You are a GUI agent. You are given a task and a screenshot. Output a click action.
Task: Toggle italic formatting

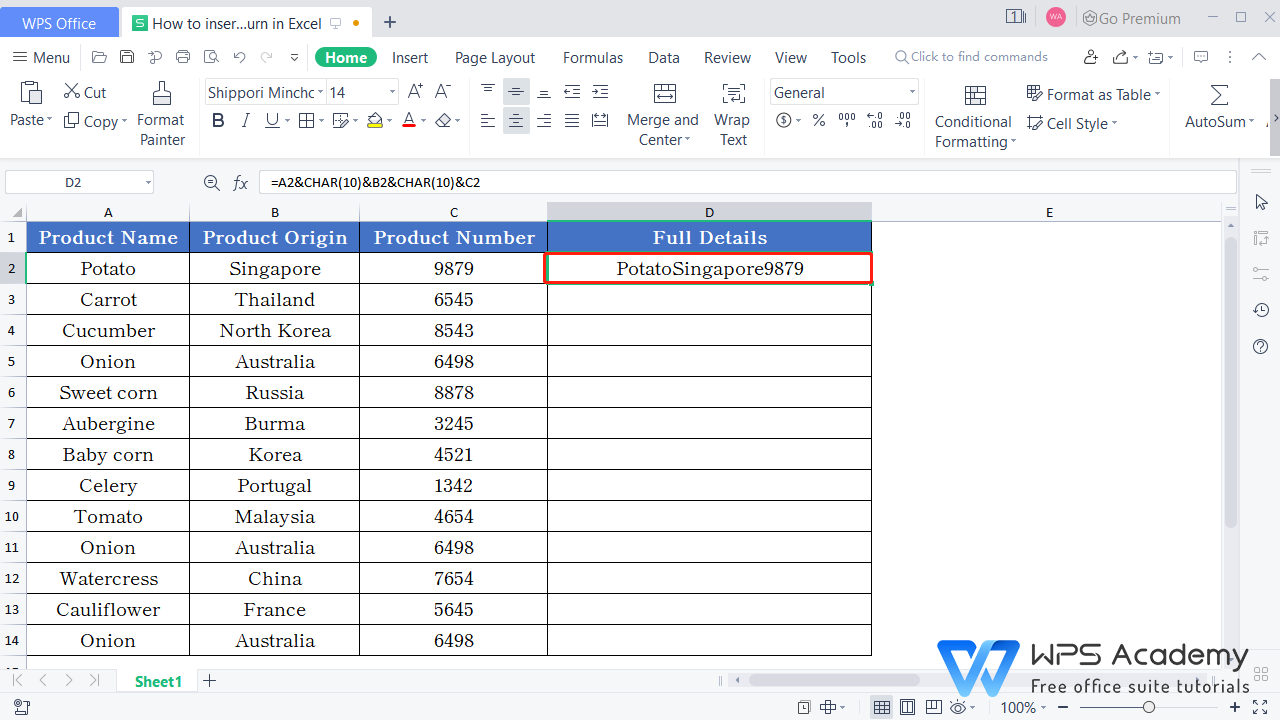point(245,120)
